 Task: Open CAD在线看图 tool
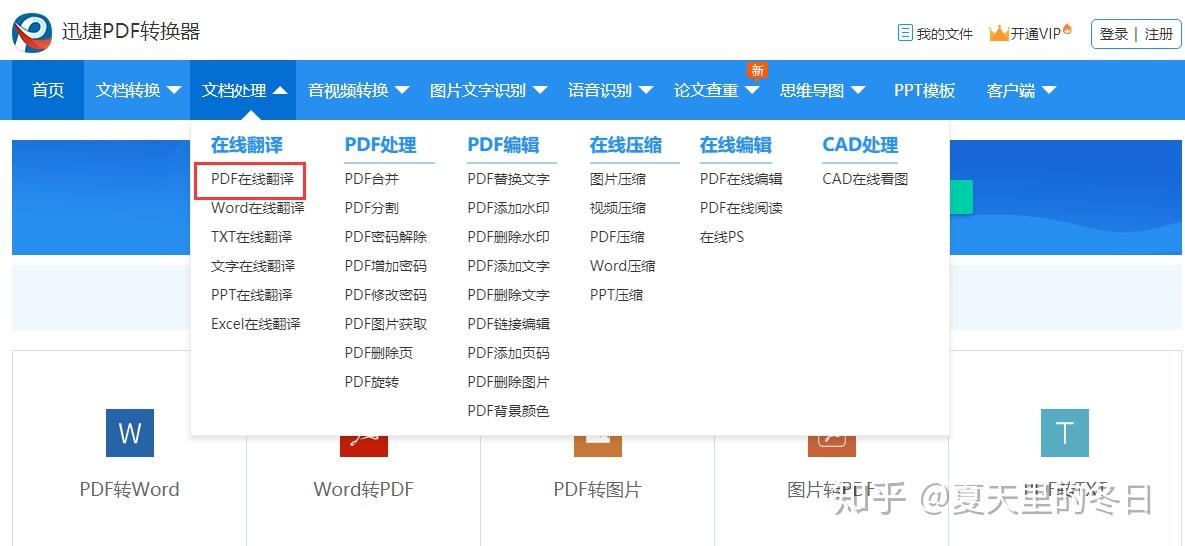pyautogui.click(x=865, y=179)
